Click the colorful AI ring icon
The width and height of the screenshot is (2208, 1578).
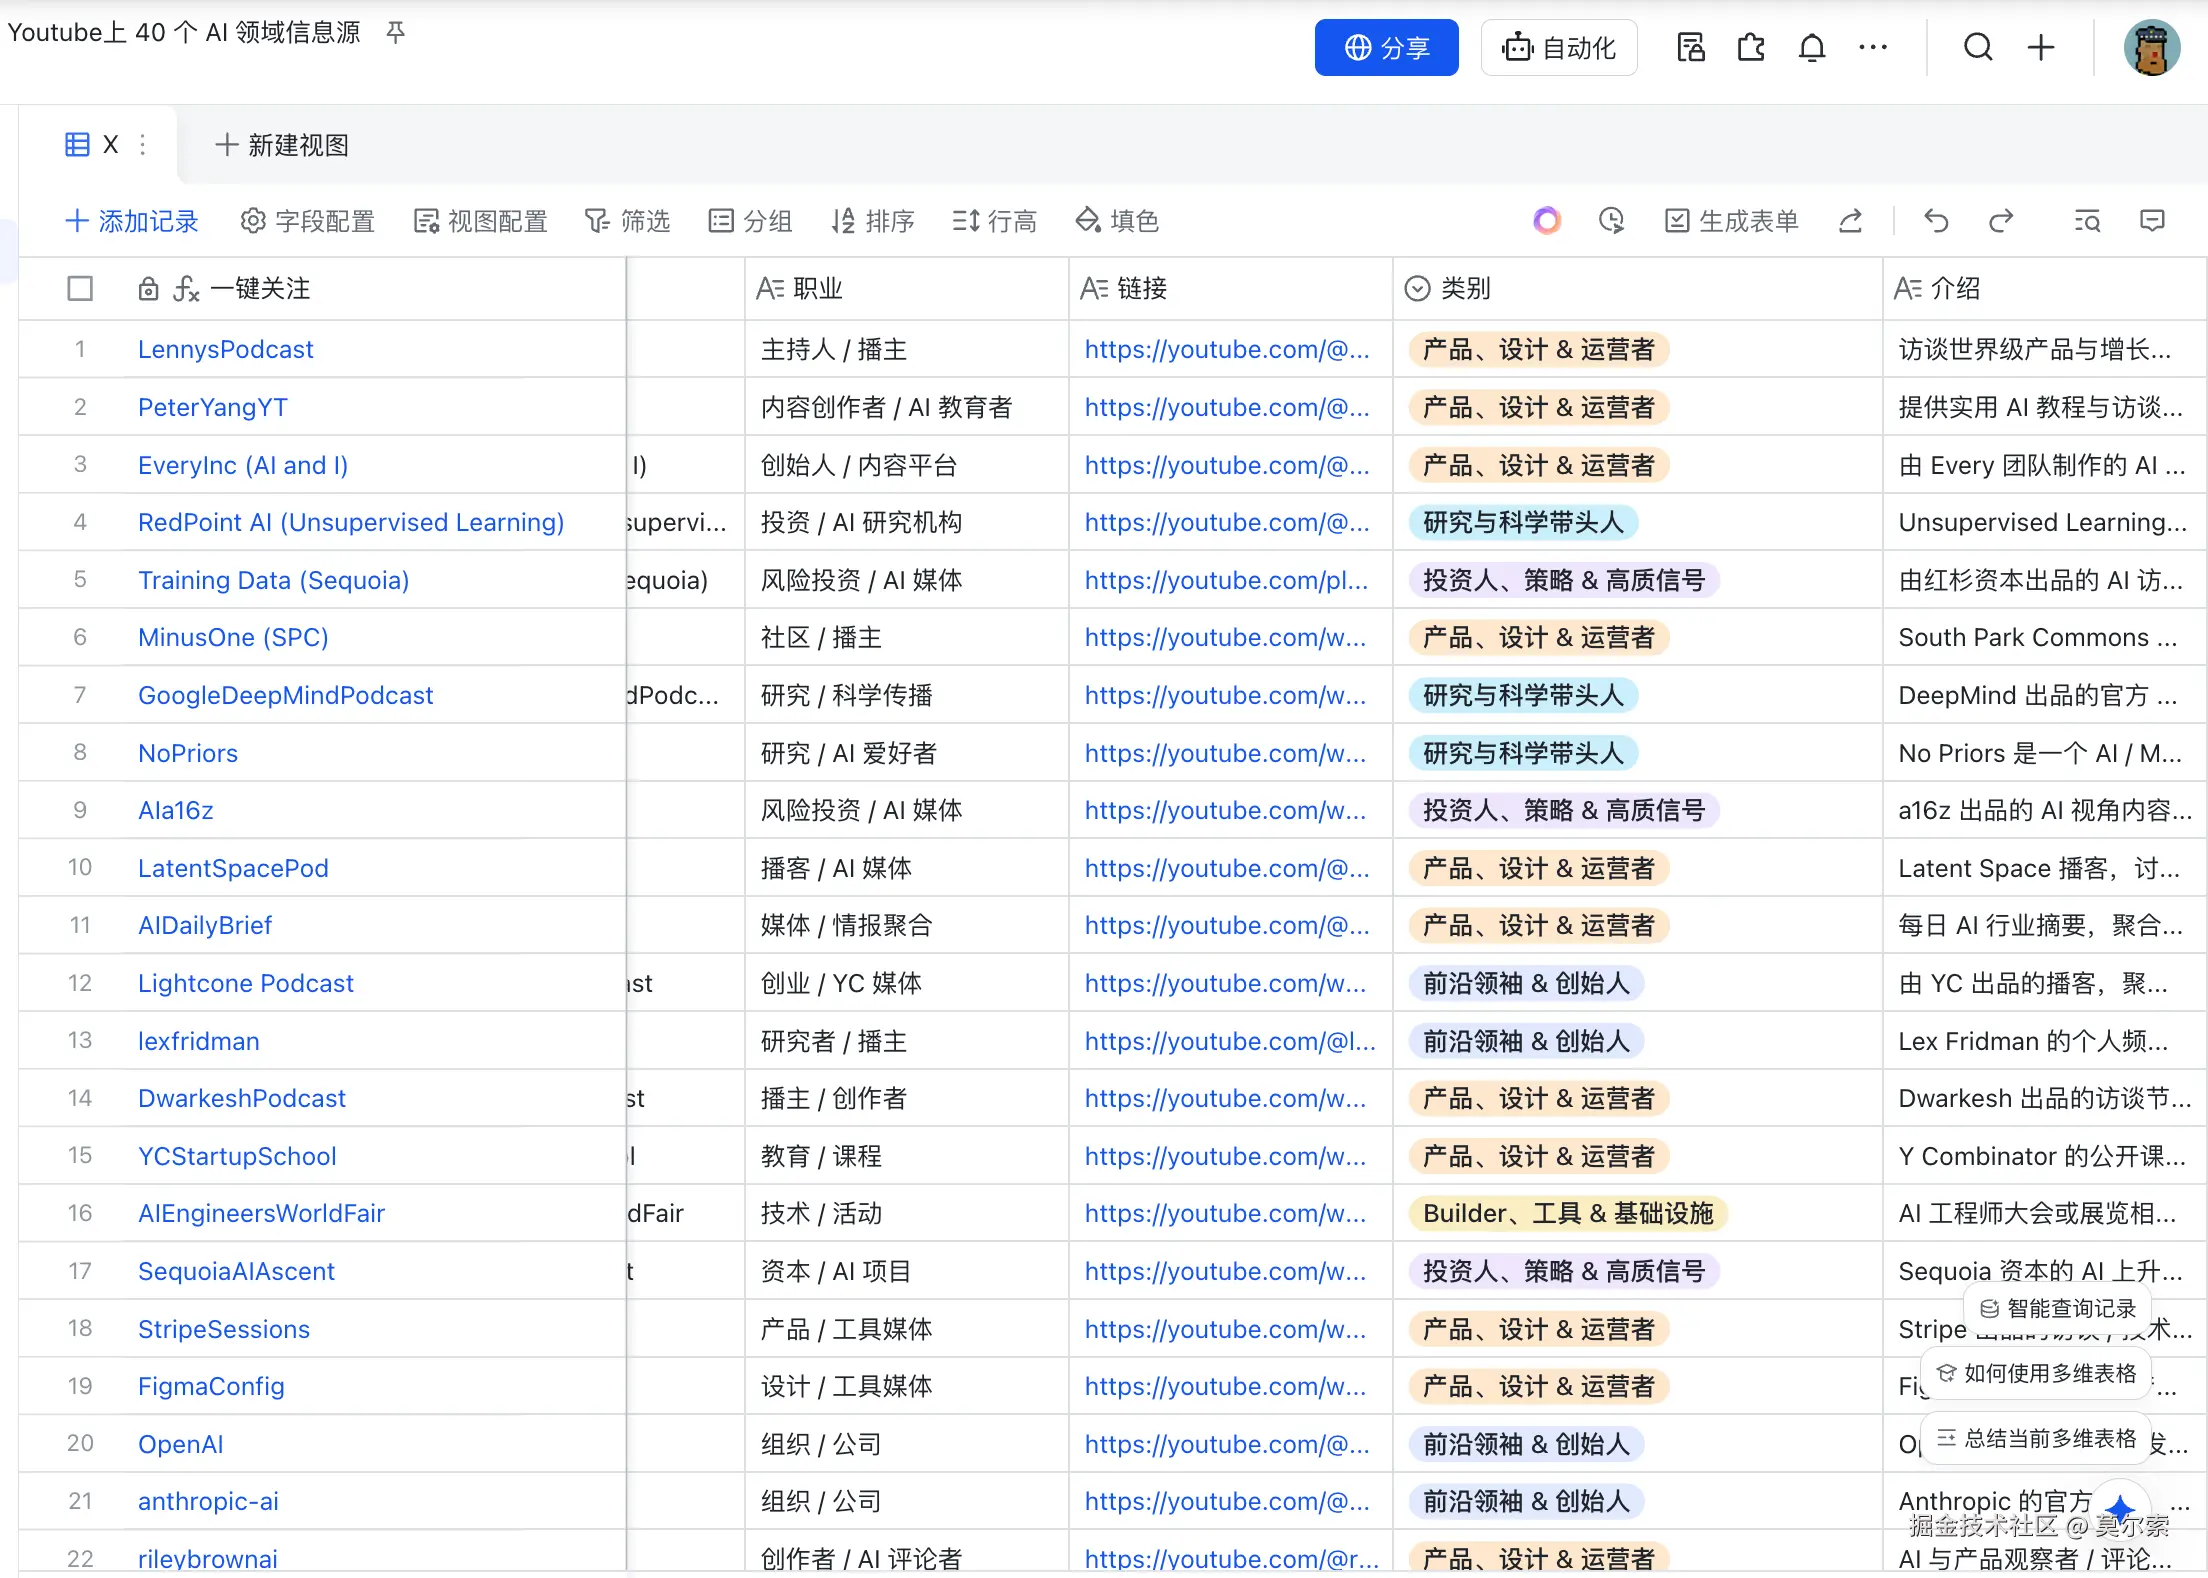1546,221
